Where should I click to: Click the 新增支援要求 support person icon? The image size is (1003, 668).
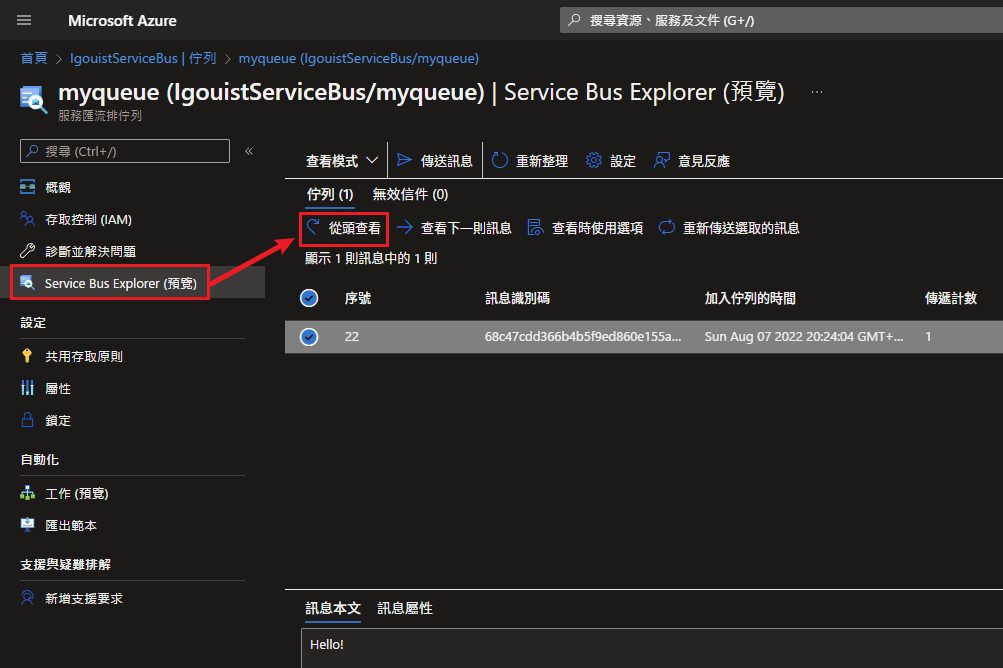(28, 598)
